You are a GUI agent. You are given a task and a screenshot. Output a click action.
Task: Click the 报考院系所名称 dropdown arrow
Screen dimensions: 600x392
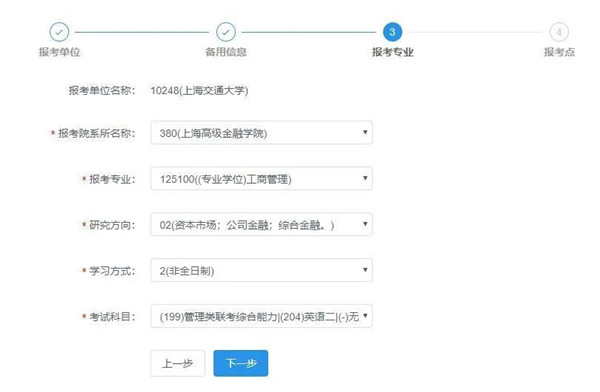[365, 132]
